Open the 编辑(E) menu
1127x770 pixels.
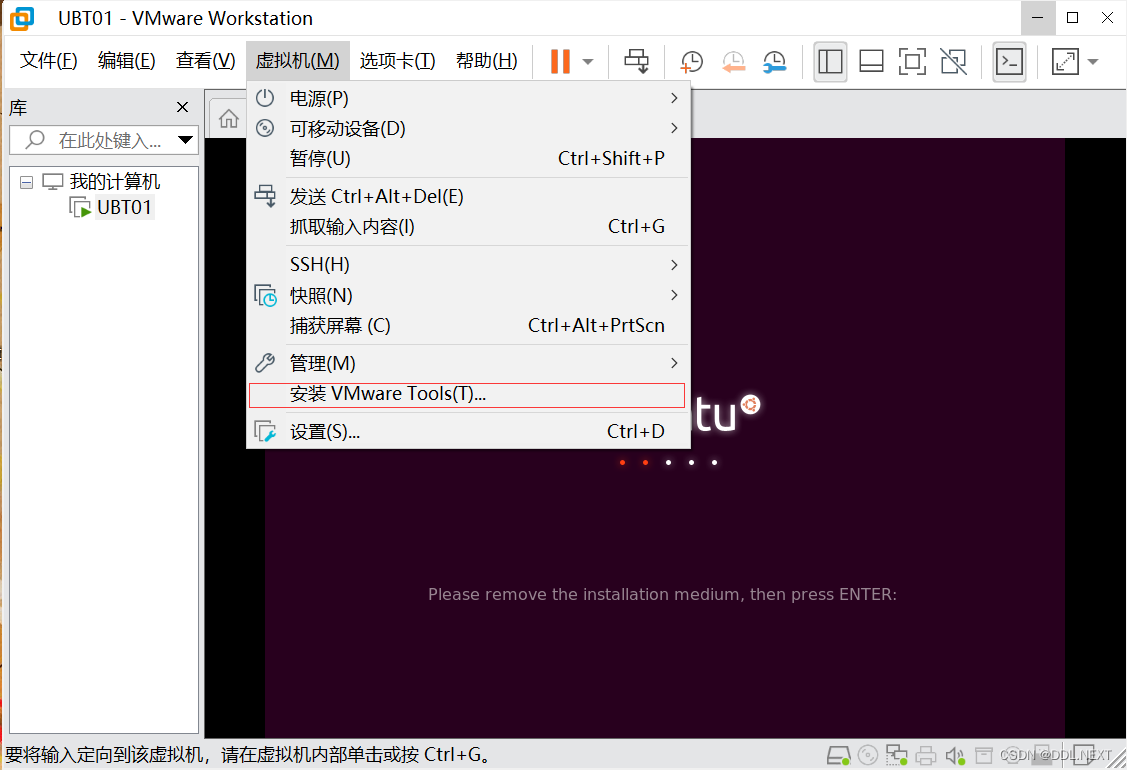pyautogui.click(x=126, y=60)
